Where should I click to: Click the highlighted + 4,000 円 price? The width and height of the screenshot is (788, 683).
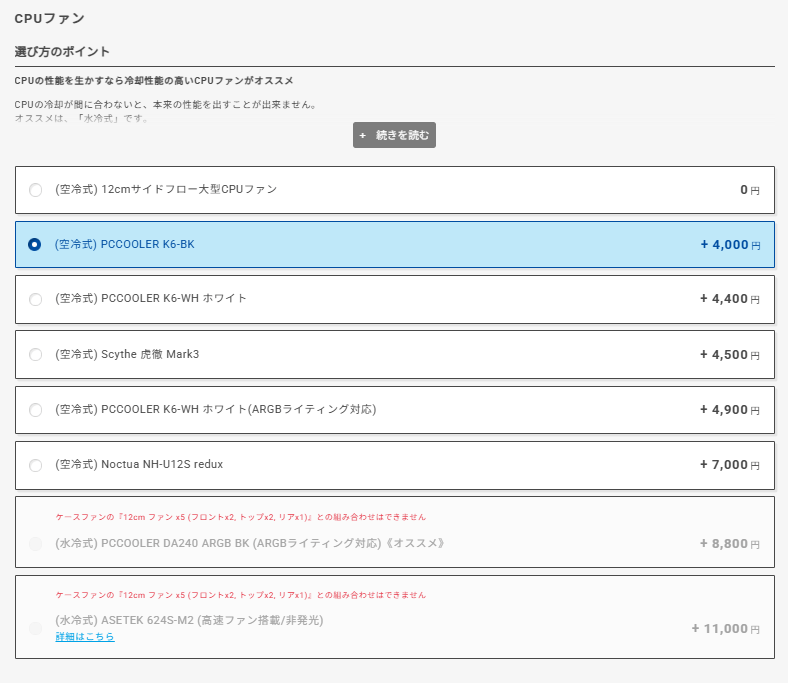tap(730, 245)
